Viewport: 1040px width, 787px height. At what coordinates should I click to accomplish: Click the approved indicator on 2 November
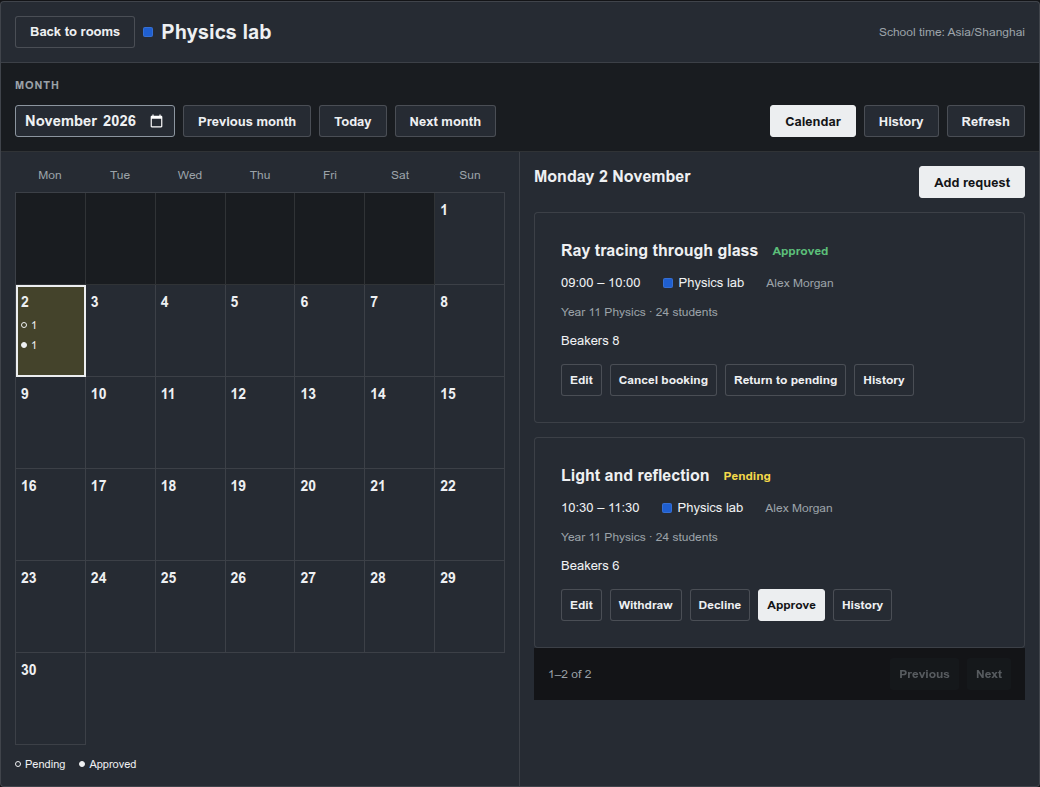click(x=29, y=345)
